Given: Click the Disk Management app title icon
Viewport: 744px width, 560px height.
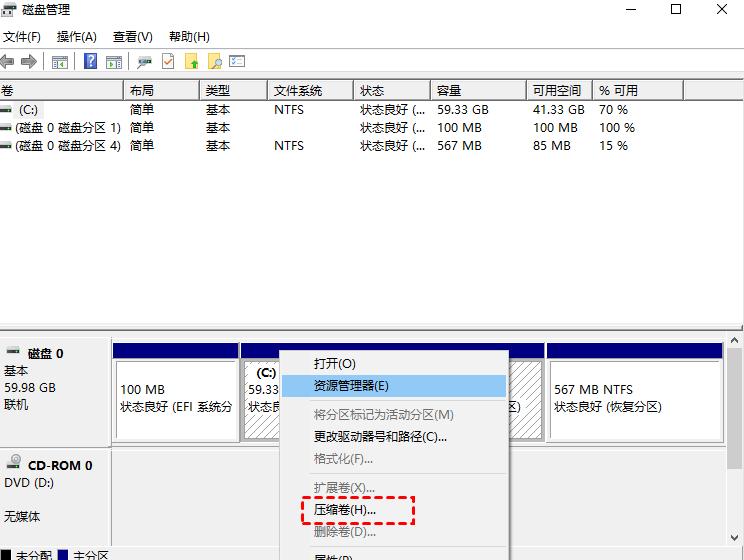Looking at the screenshot, I should tap(9, 9).
